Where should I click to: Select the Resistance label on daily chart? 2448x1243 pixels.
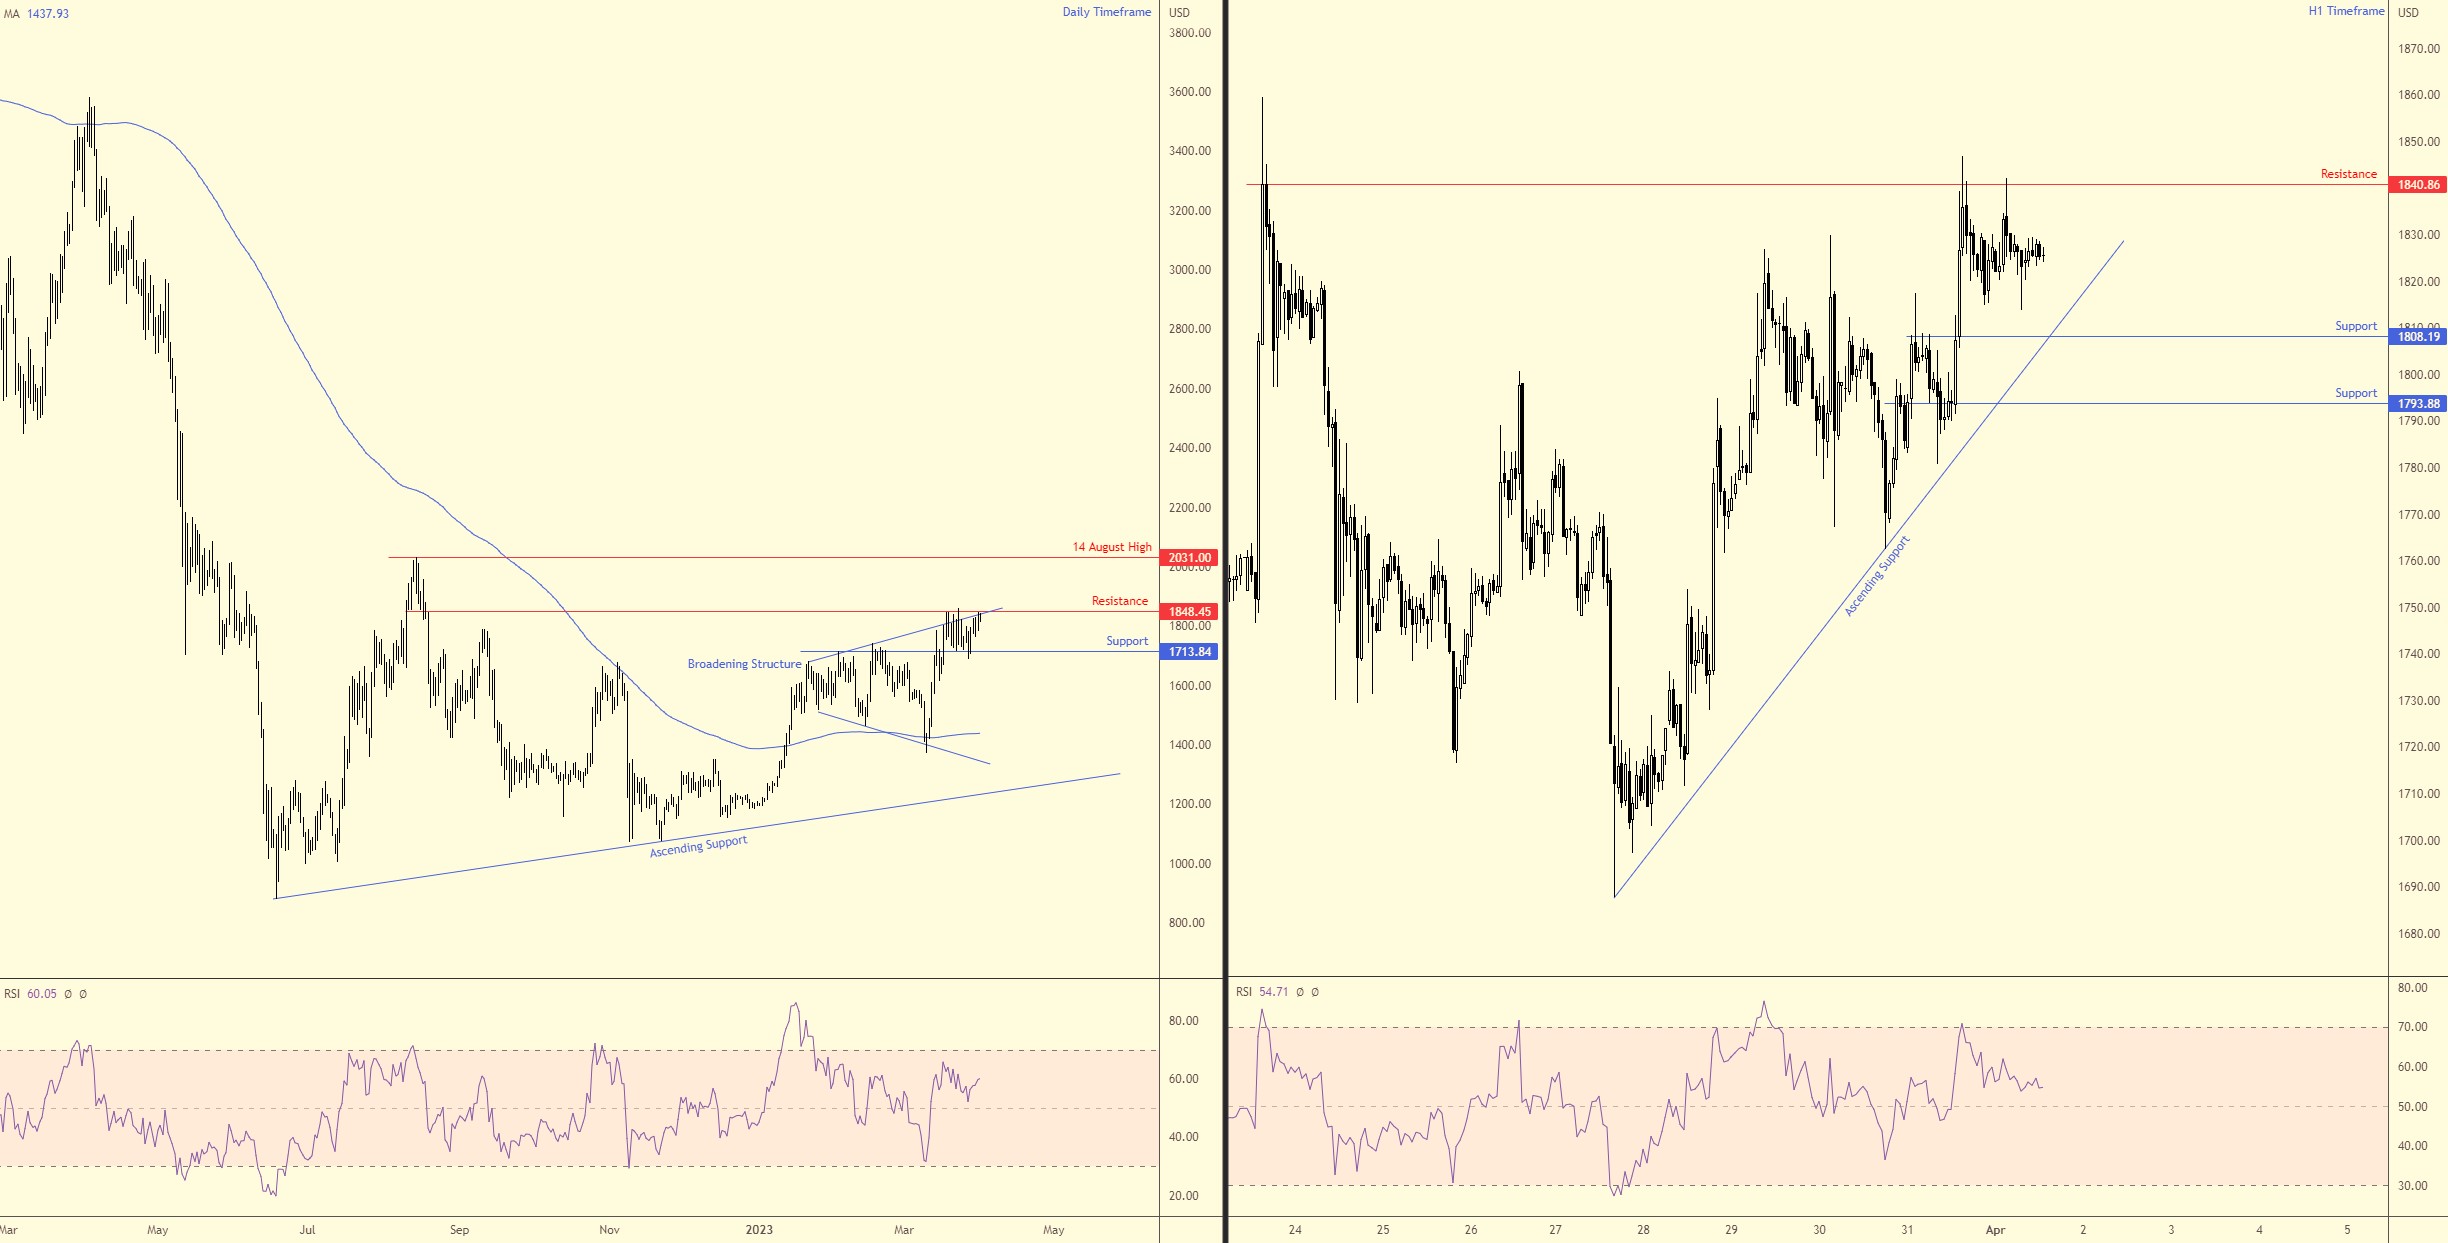pyautogui.click(x=1119, y=601)
